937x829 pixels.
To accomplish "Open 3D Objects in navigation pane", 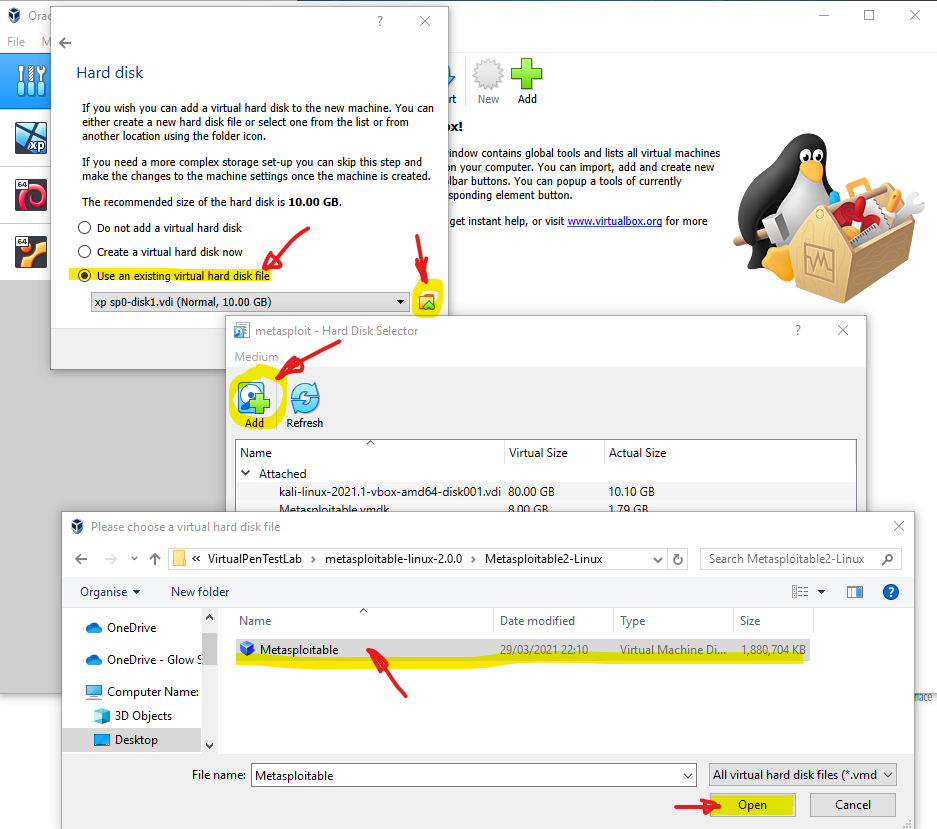I will [x=133, y=716].
